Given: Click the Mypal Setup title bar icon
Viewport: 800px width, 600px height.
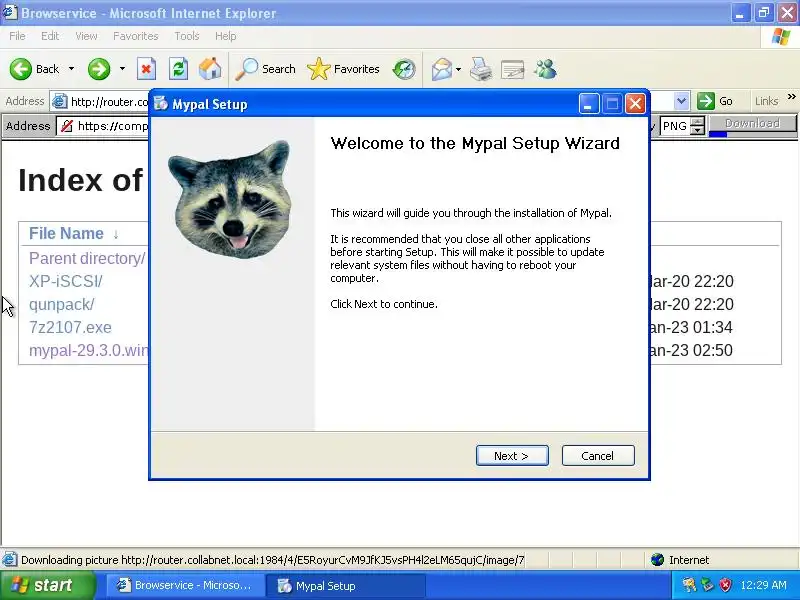Looking at the screenshot, I should tap(161, 104).
